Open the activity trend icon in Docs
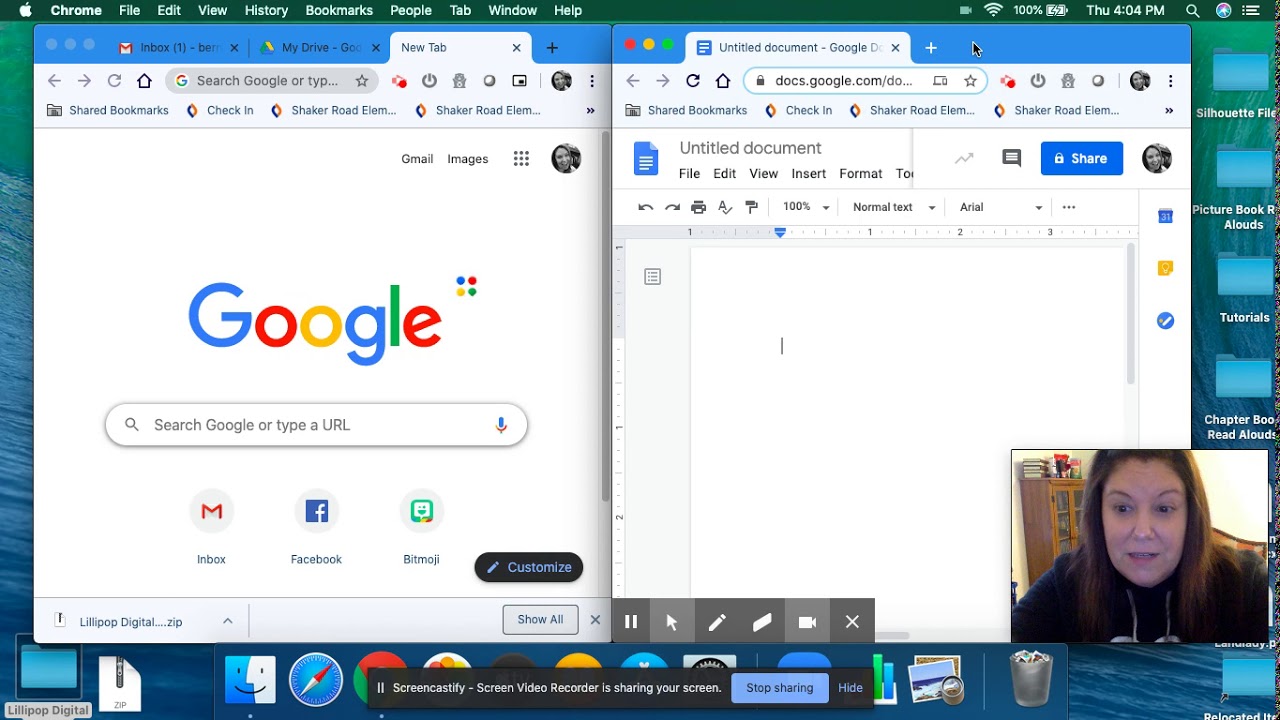1280x720 pixels. tap(964, 158)
